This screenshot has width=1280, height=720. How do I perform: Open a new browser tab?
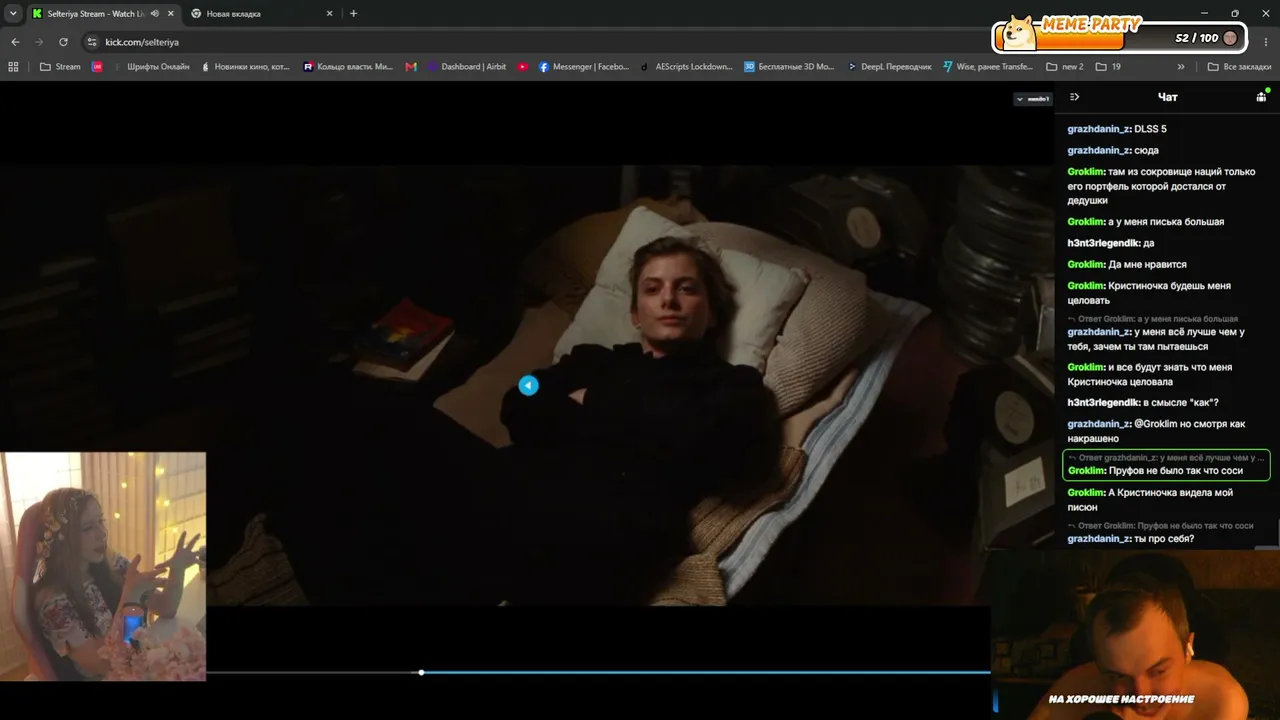click(x=353, y=14)
